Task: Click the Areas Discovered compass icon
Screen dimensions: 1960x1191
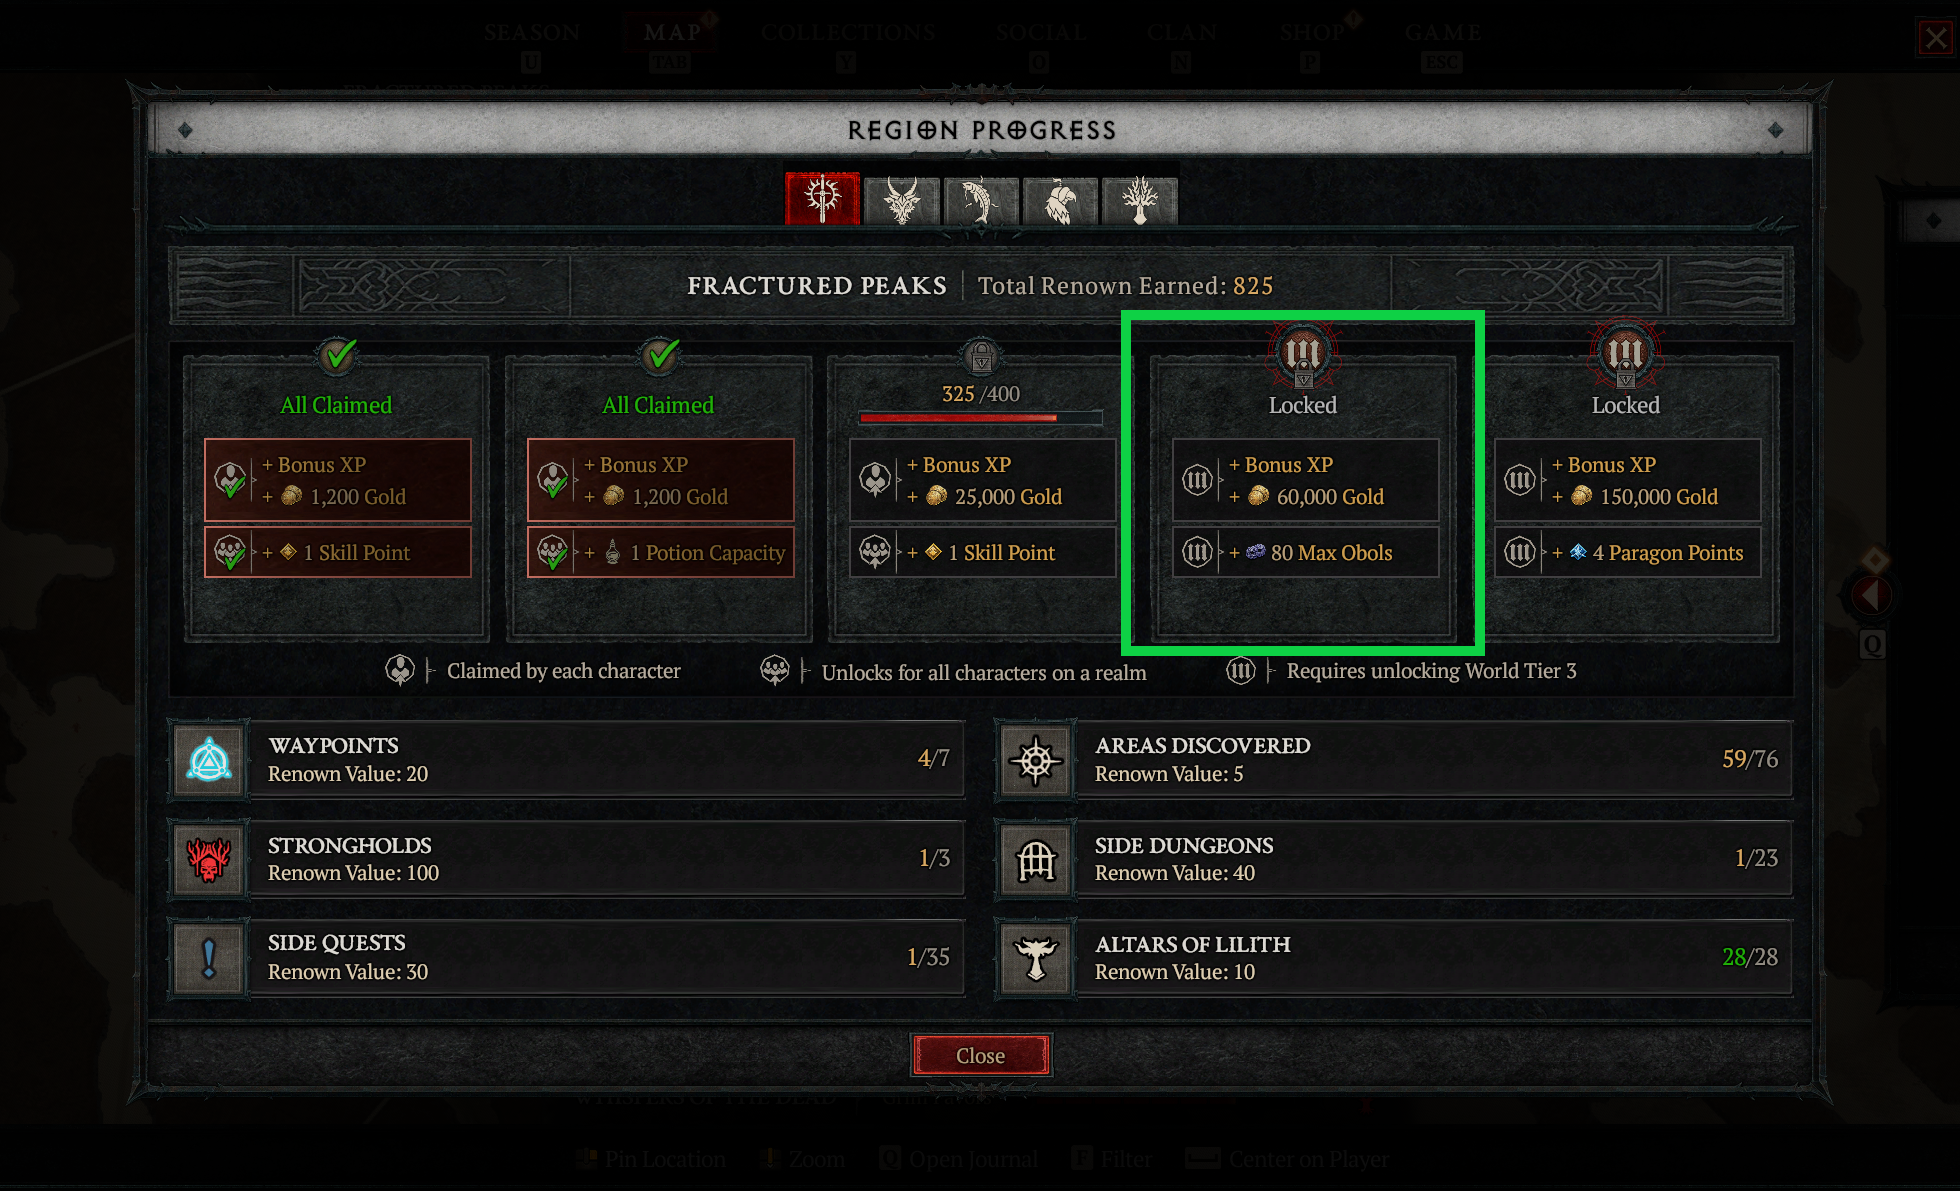Action: (1036, 760)
